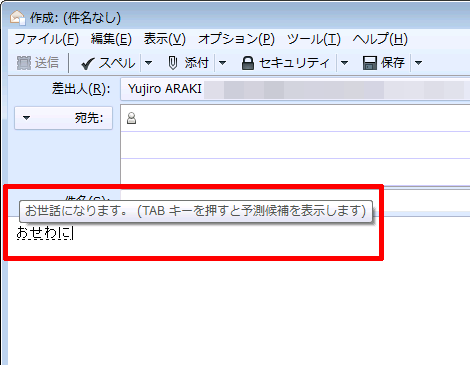The height and width of the screenshot is (365, 470).
Task: Click the おせわに text in message body
Action: click(45, 232)
